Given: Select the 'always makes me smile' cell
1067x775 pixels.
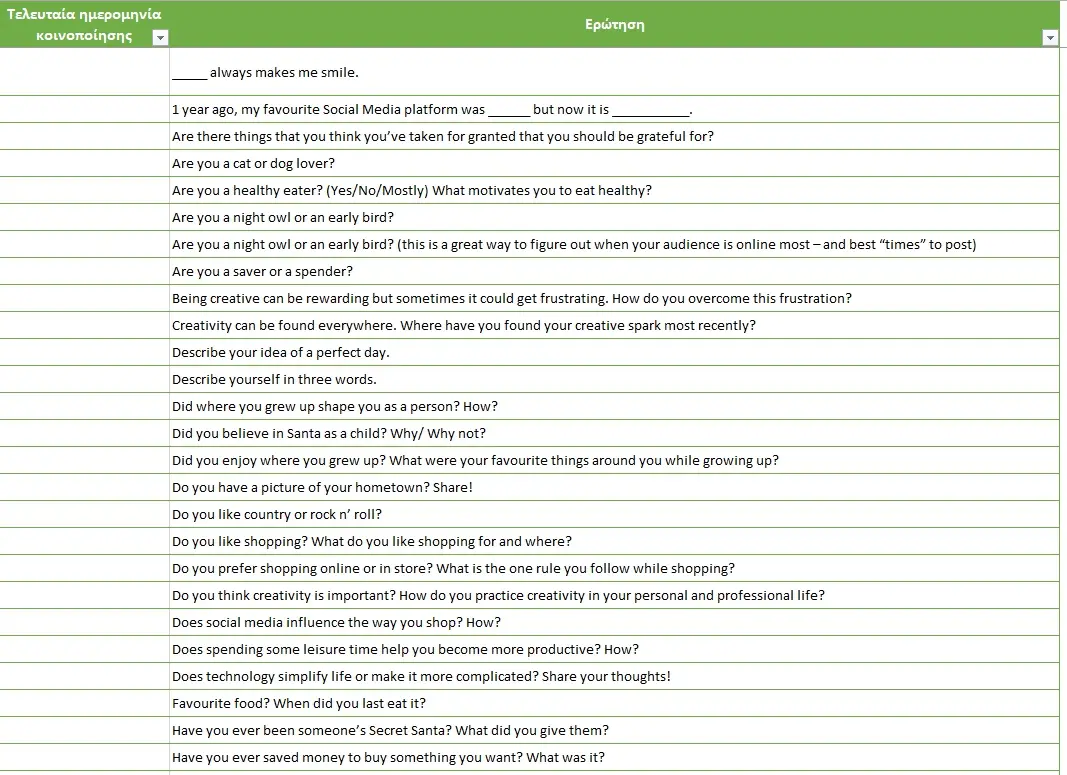Looking at the screenshot, I should tap(614, 72).
